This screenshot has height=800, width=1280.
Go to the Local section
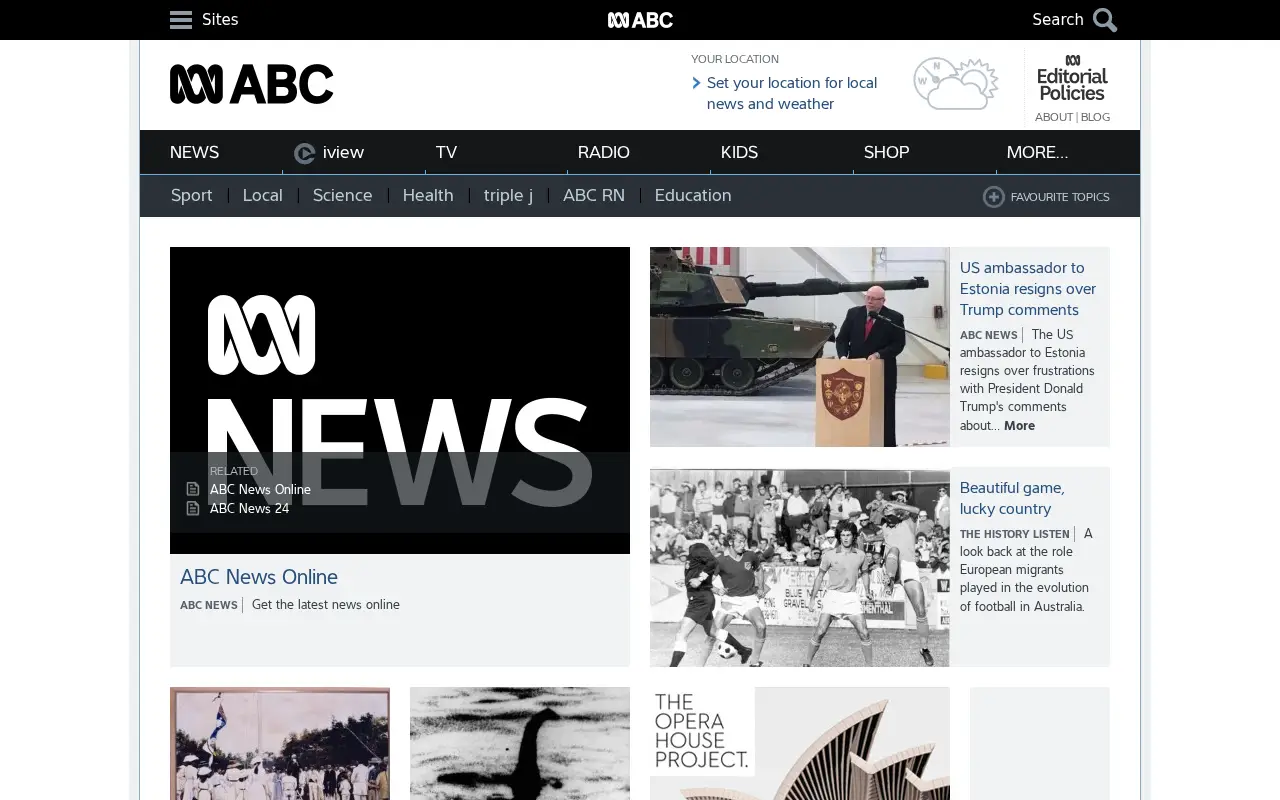coord(262,195)
